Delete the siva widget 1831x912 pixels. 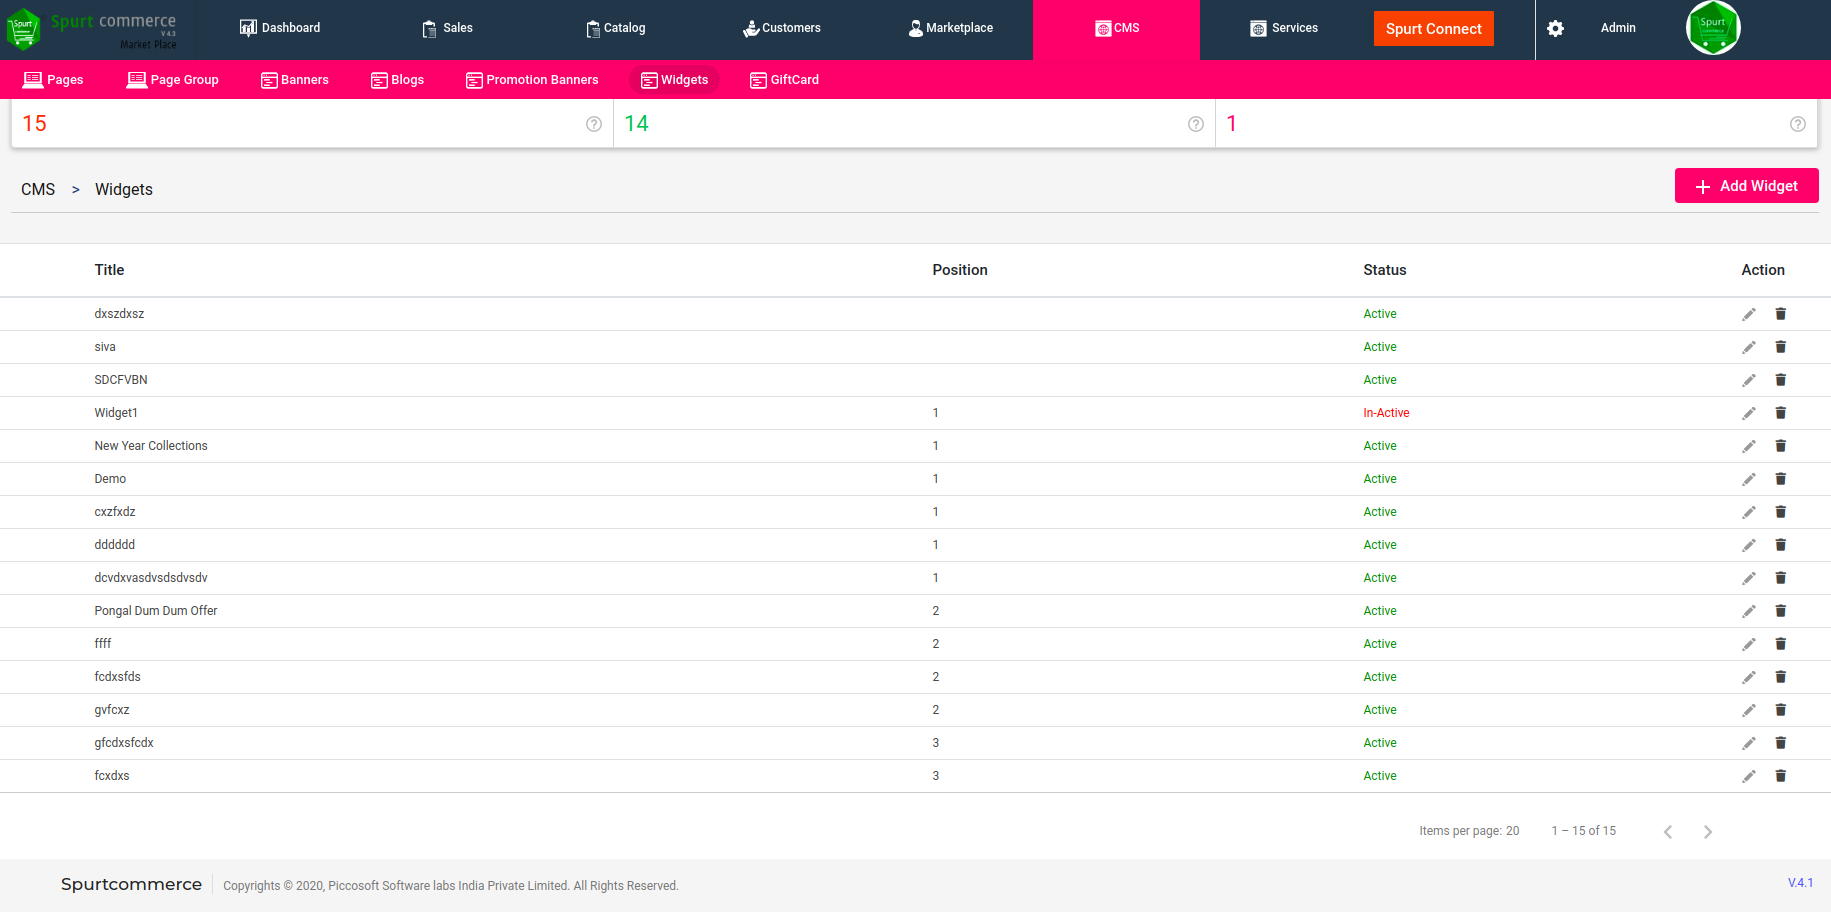coord(1780,347)
